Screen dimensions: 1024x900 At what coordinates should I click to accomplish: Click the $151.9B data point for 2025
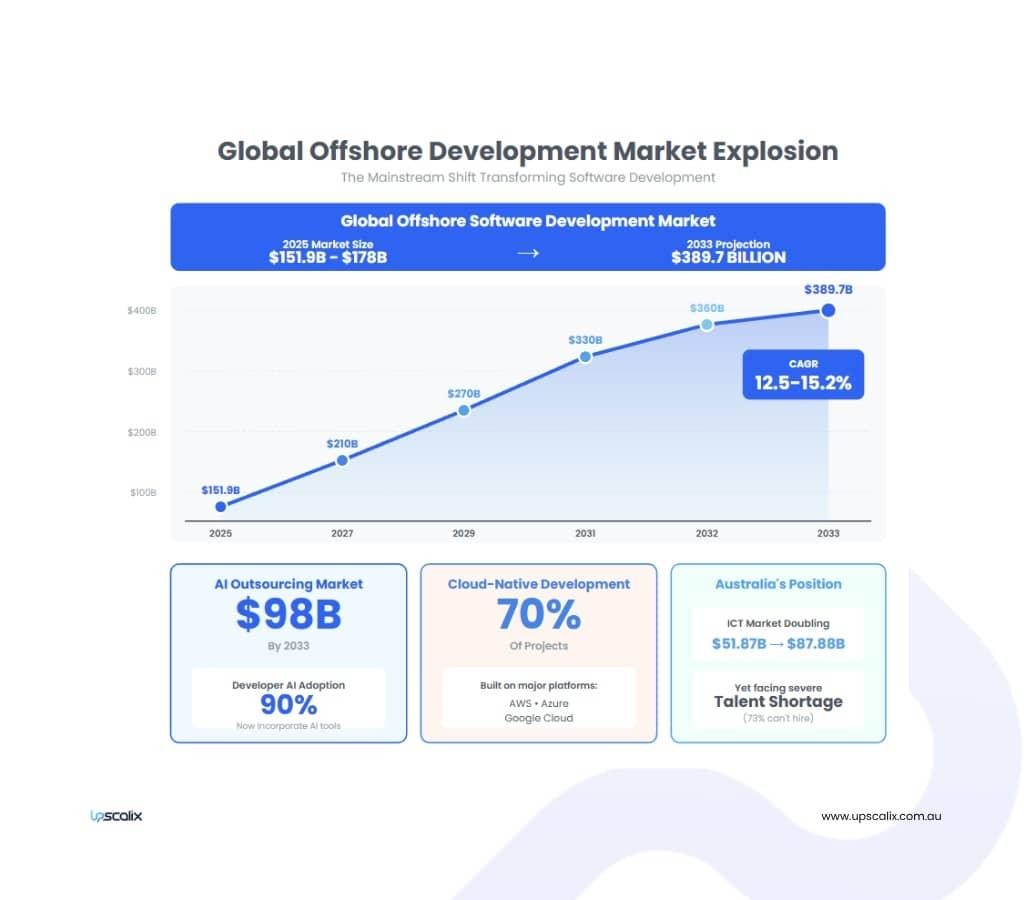(x=221, y=506)
